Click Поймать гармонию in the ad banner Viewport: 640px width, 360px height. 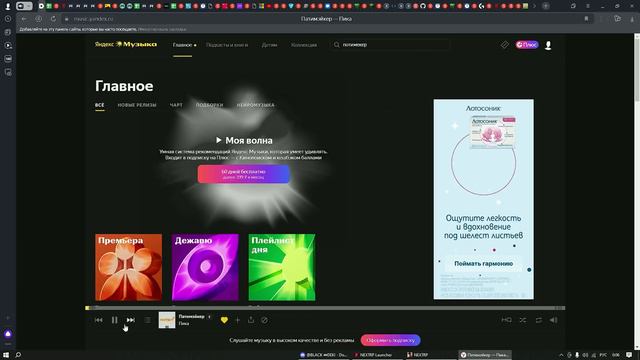click(484, 264)
